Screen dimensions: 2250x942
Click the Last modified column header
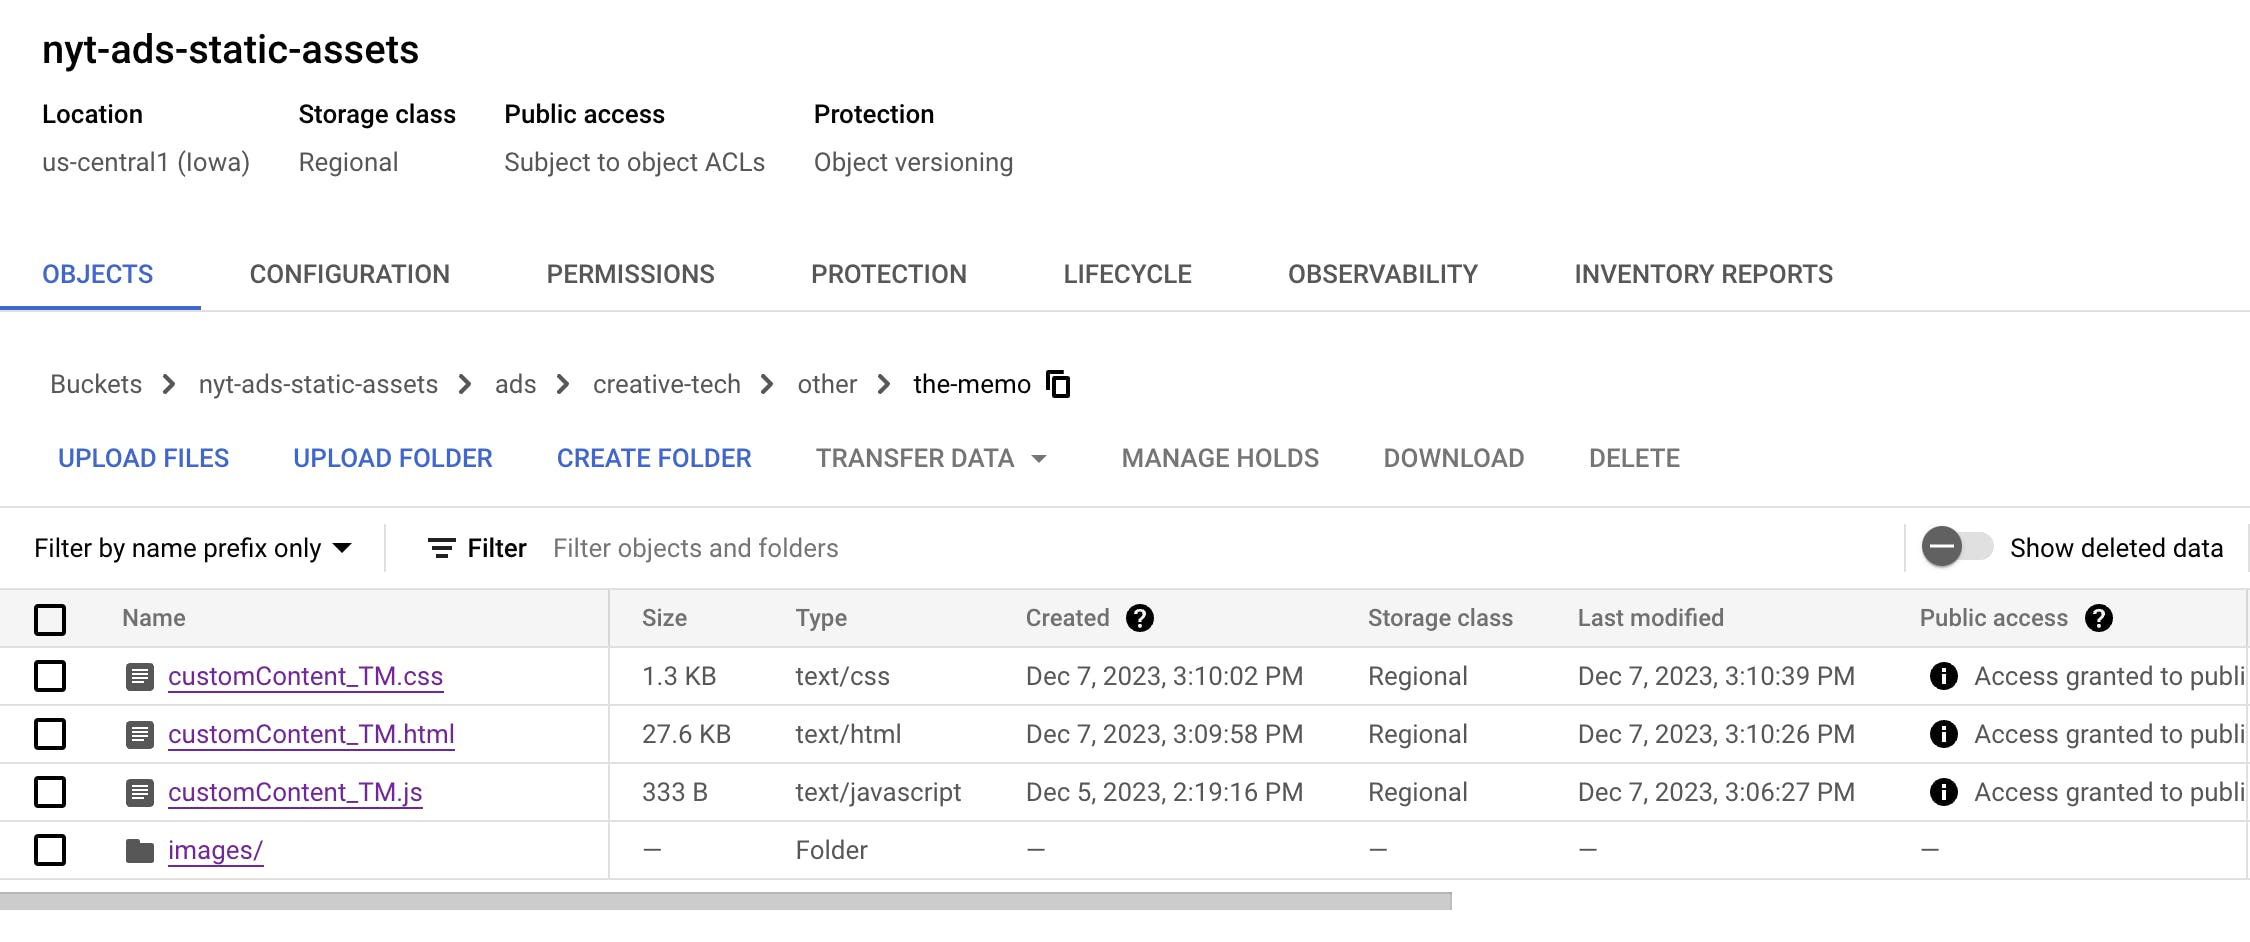coord(1650,618)
